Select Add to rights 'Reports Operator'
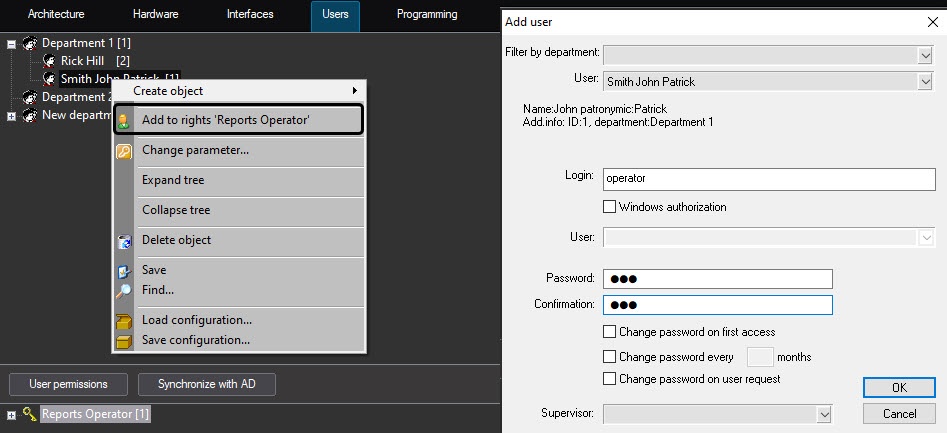This screenshot has width=947, height=433. [x=225, y=120]
